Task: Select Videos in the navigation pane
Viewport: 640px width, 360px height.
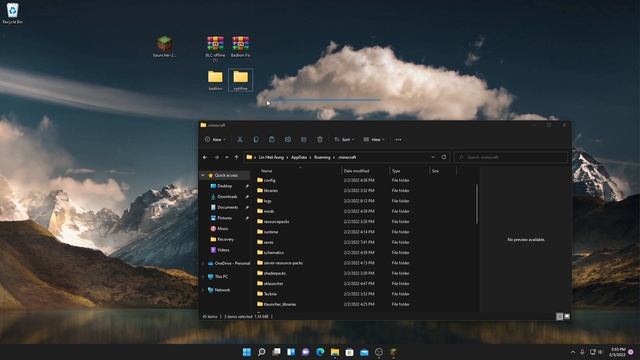Action: (223, 250)
